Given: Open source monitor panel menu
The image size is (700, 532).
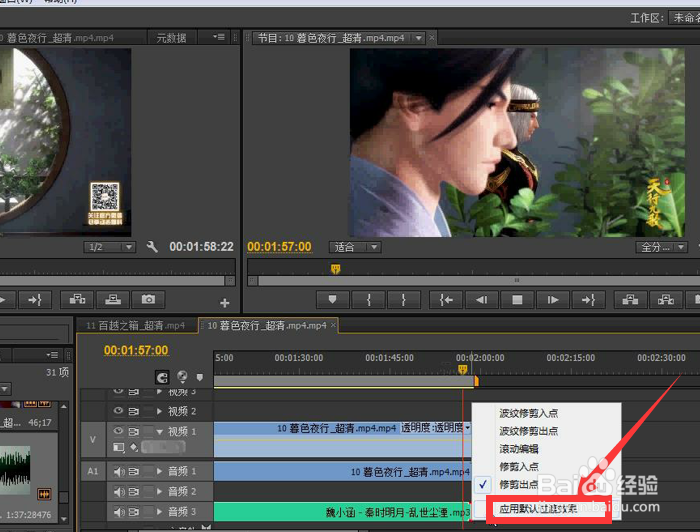Looking at the screenshot, I should tap(219, 37).
